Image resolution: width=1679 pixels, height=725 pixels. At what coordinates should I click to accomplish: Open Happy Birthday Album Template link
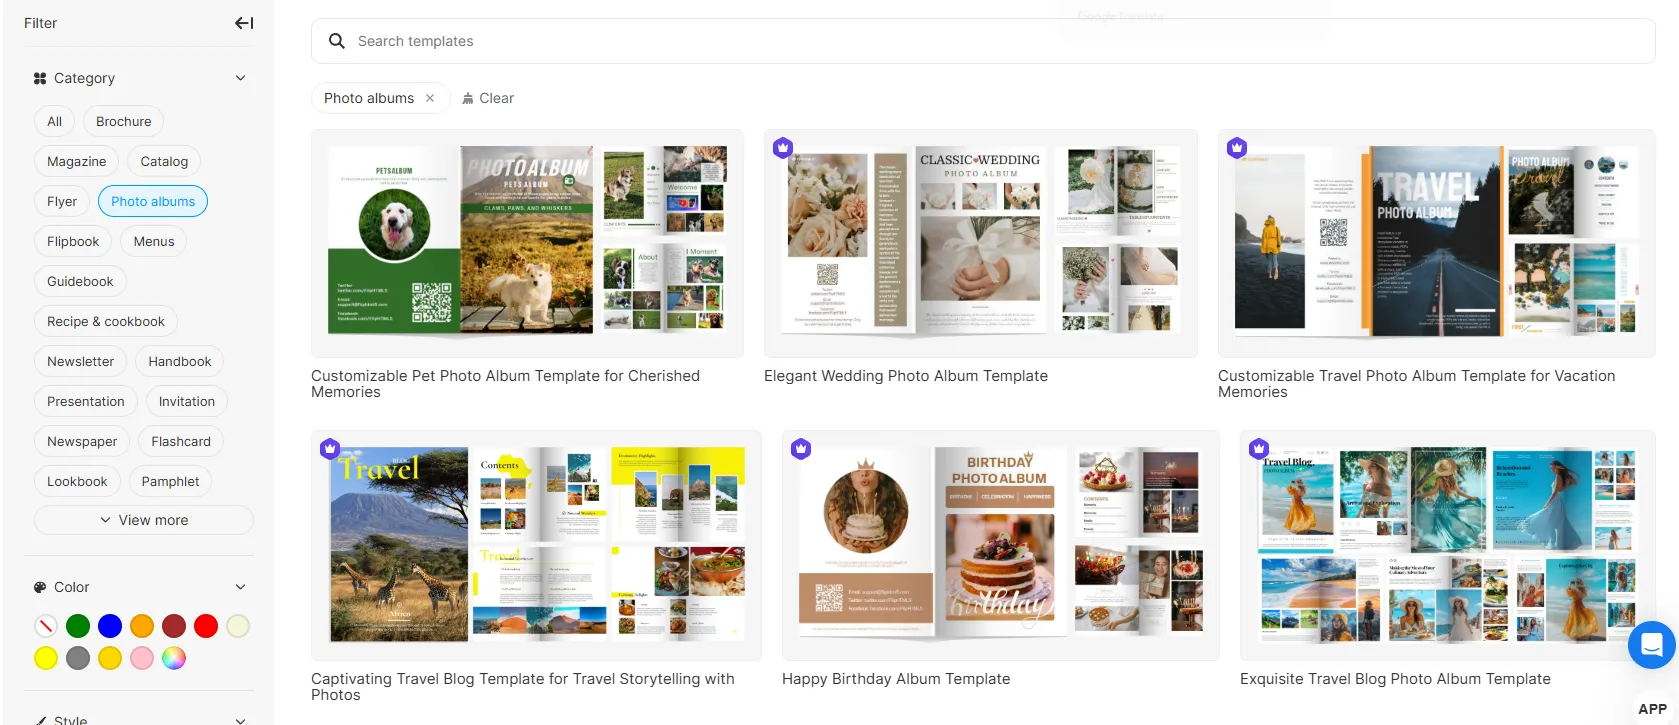pos(896,679)
